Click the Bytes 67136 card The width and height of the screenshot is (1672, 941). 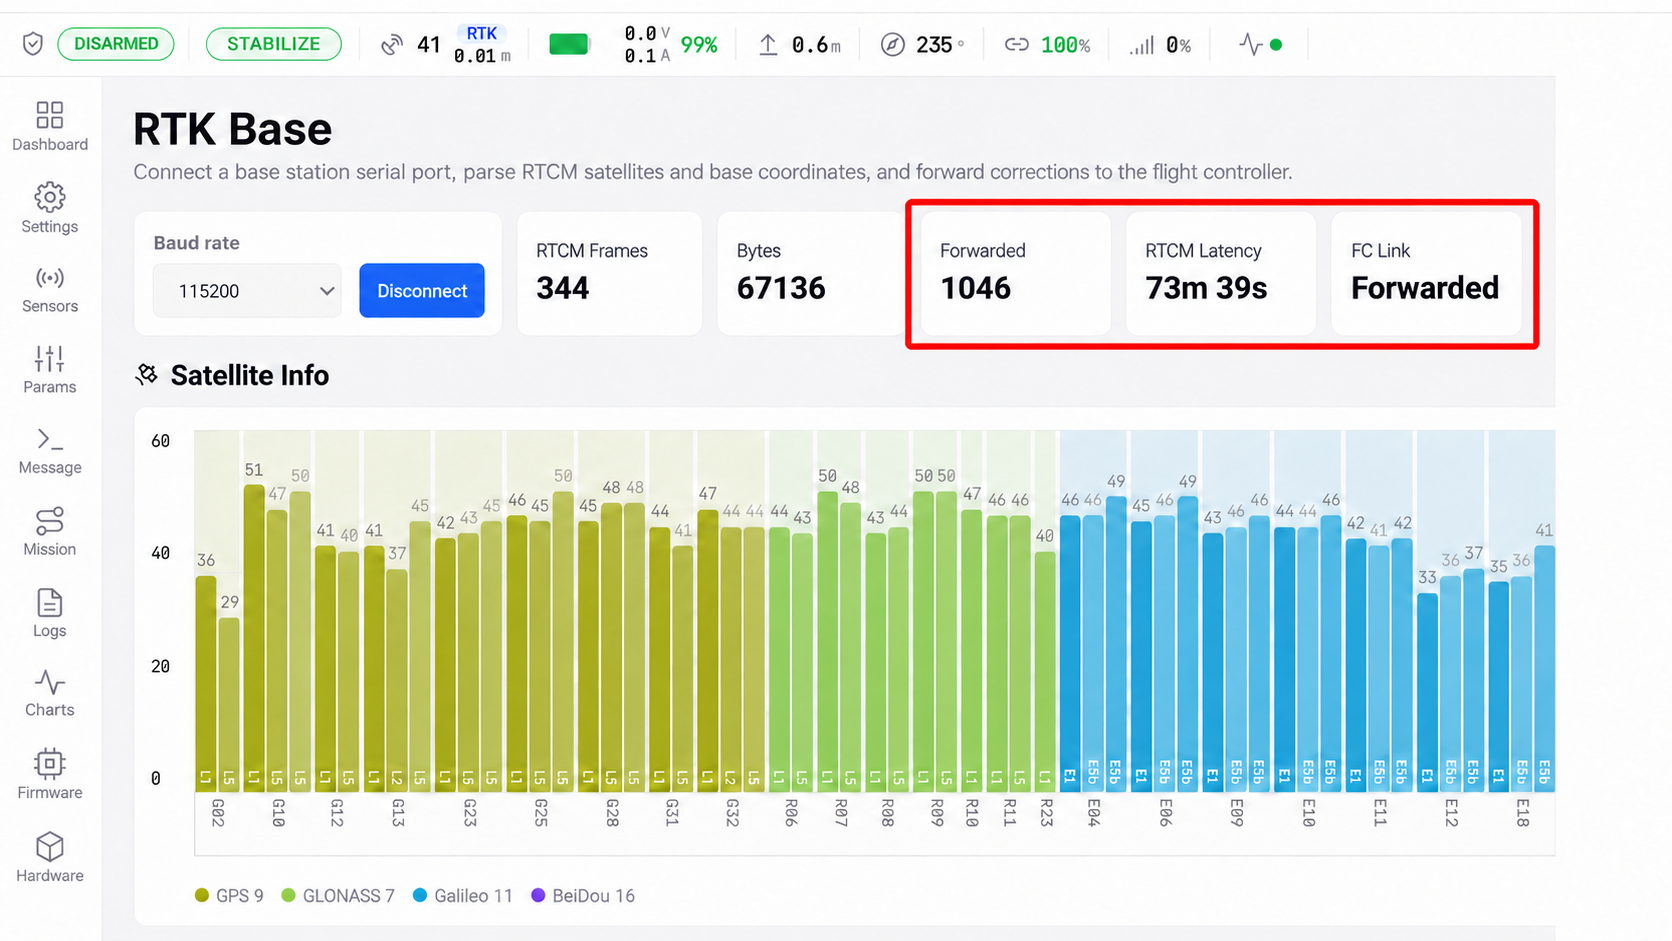tap(810, 273)
